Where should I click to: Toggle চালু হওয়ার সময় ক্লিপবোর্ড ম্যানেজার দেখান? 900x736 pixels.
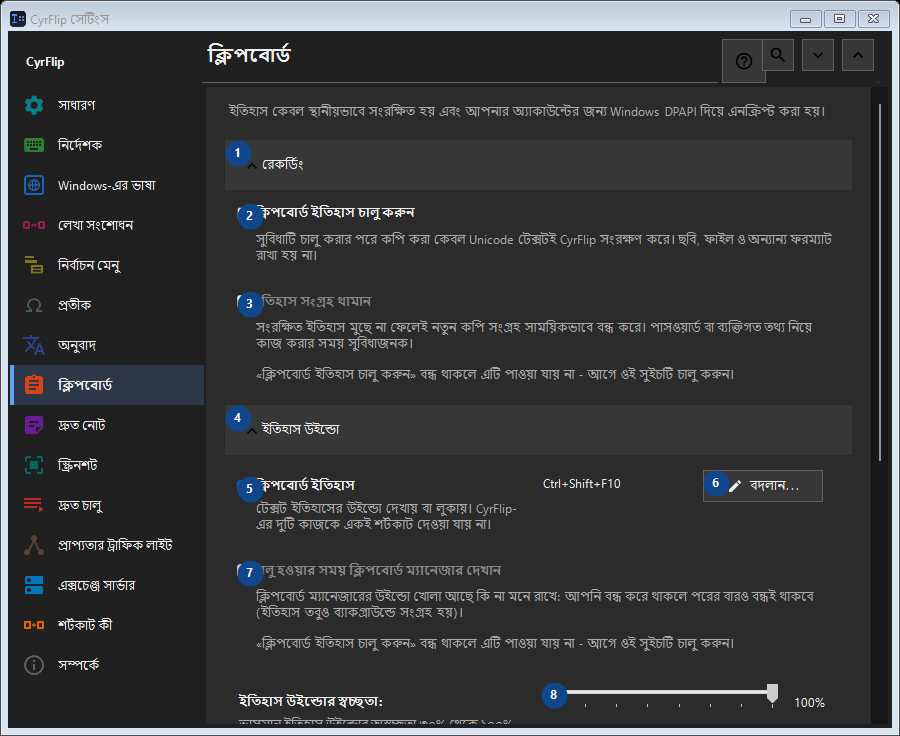point(243,571)
